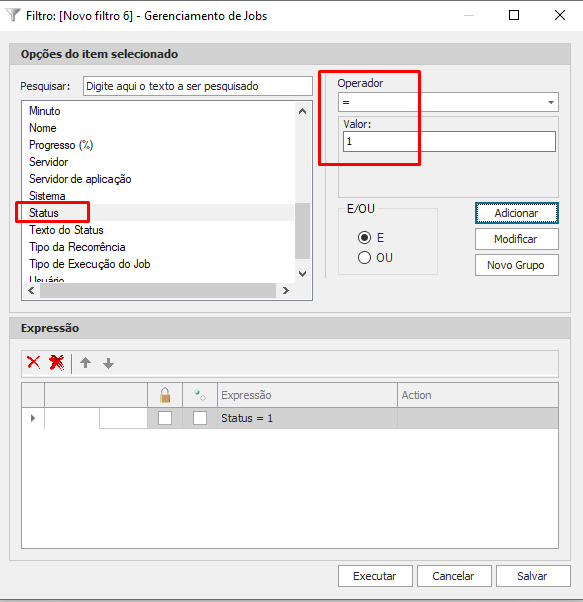The width and height of the screenshot is (583, 602).
Task: Click into the Valor input field
Action: click(449, 141)
